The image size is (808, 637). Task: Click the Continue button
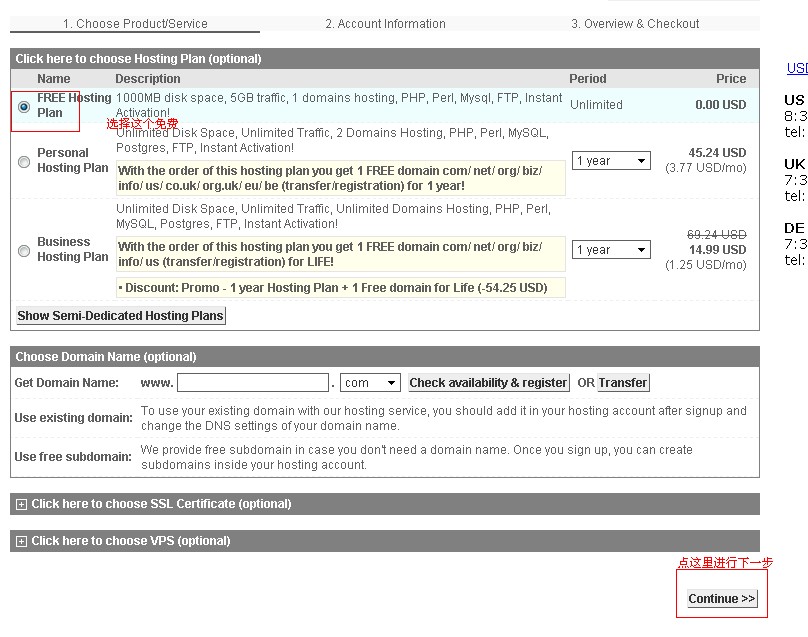(721, 598)
